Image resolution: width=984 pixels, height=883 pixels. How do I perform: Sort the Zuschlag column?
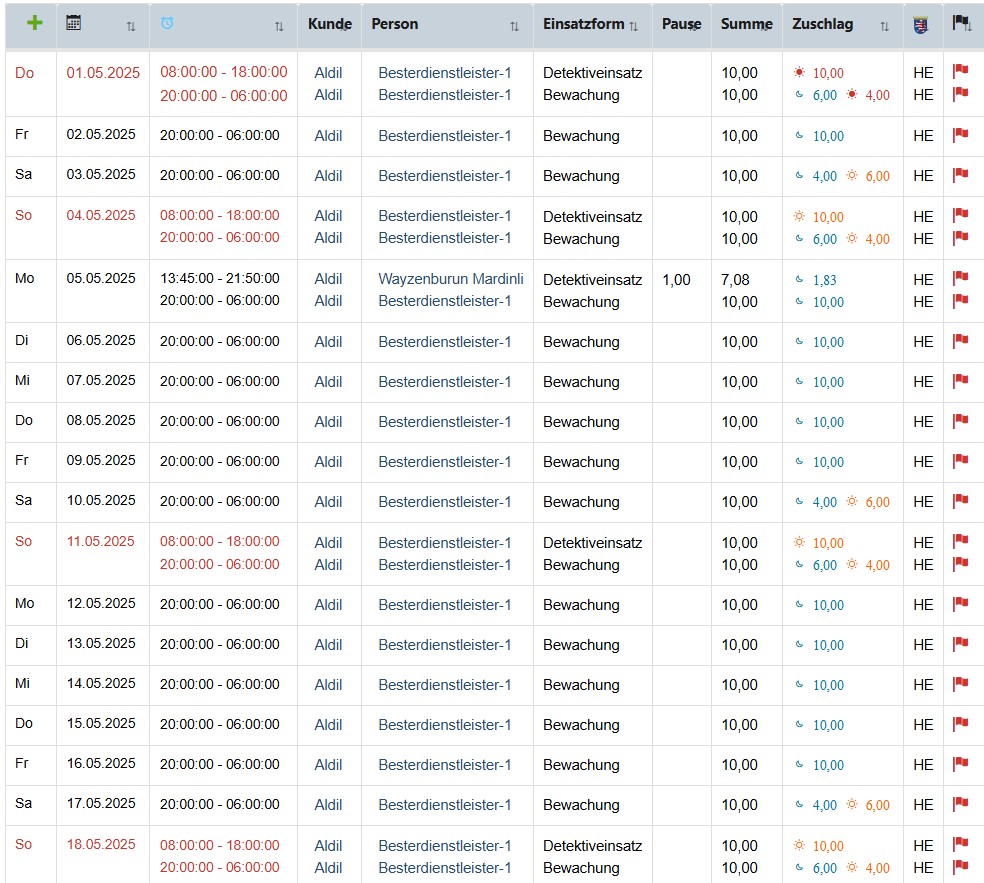(x=884, y=26)
